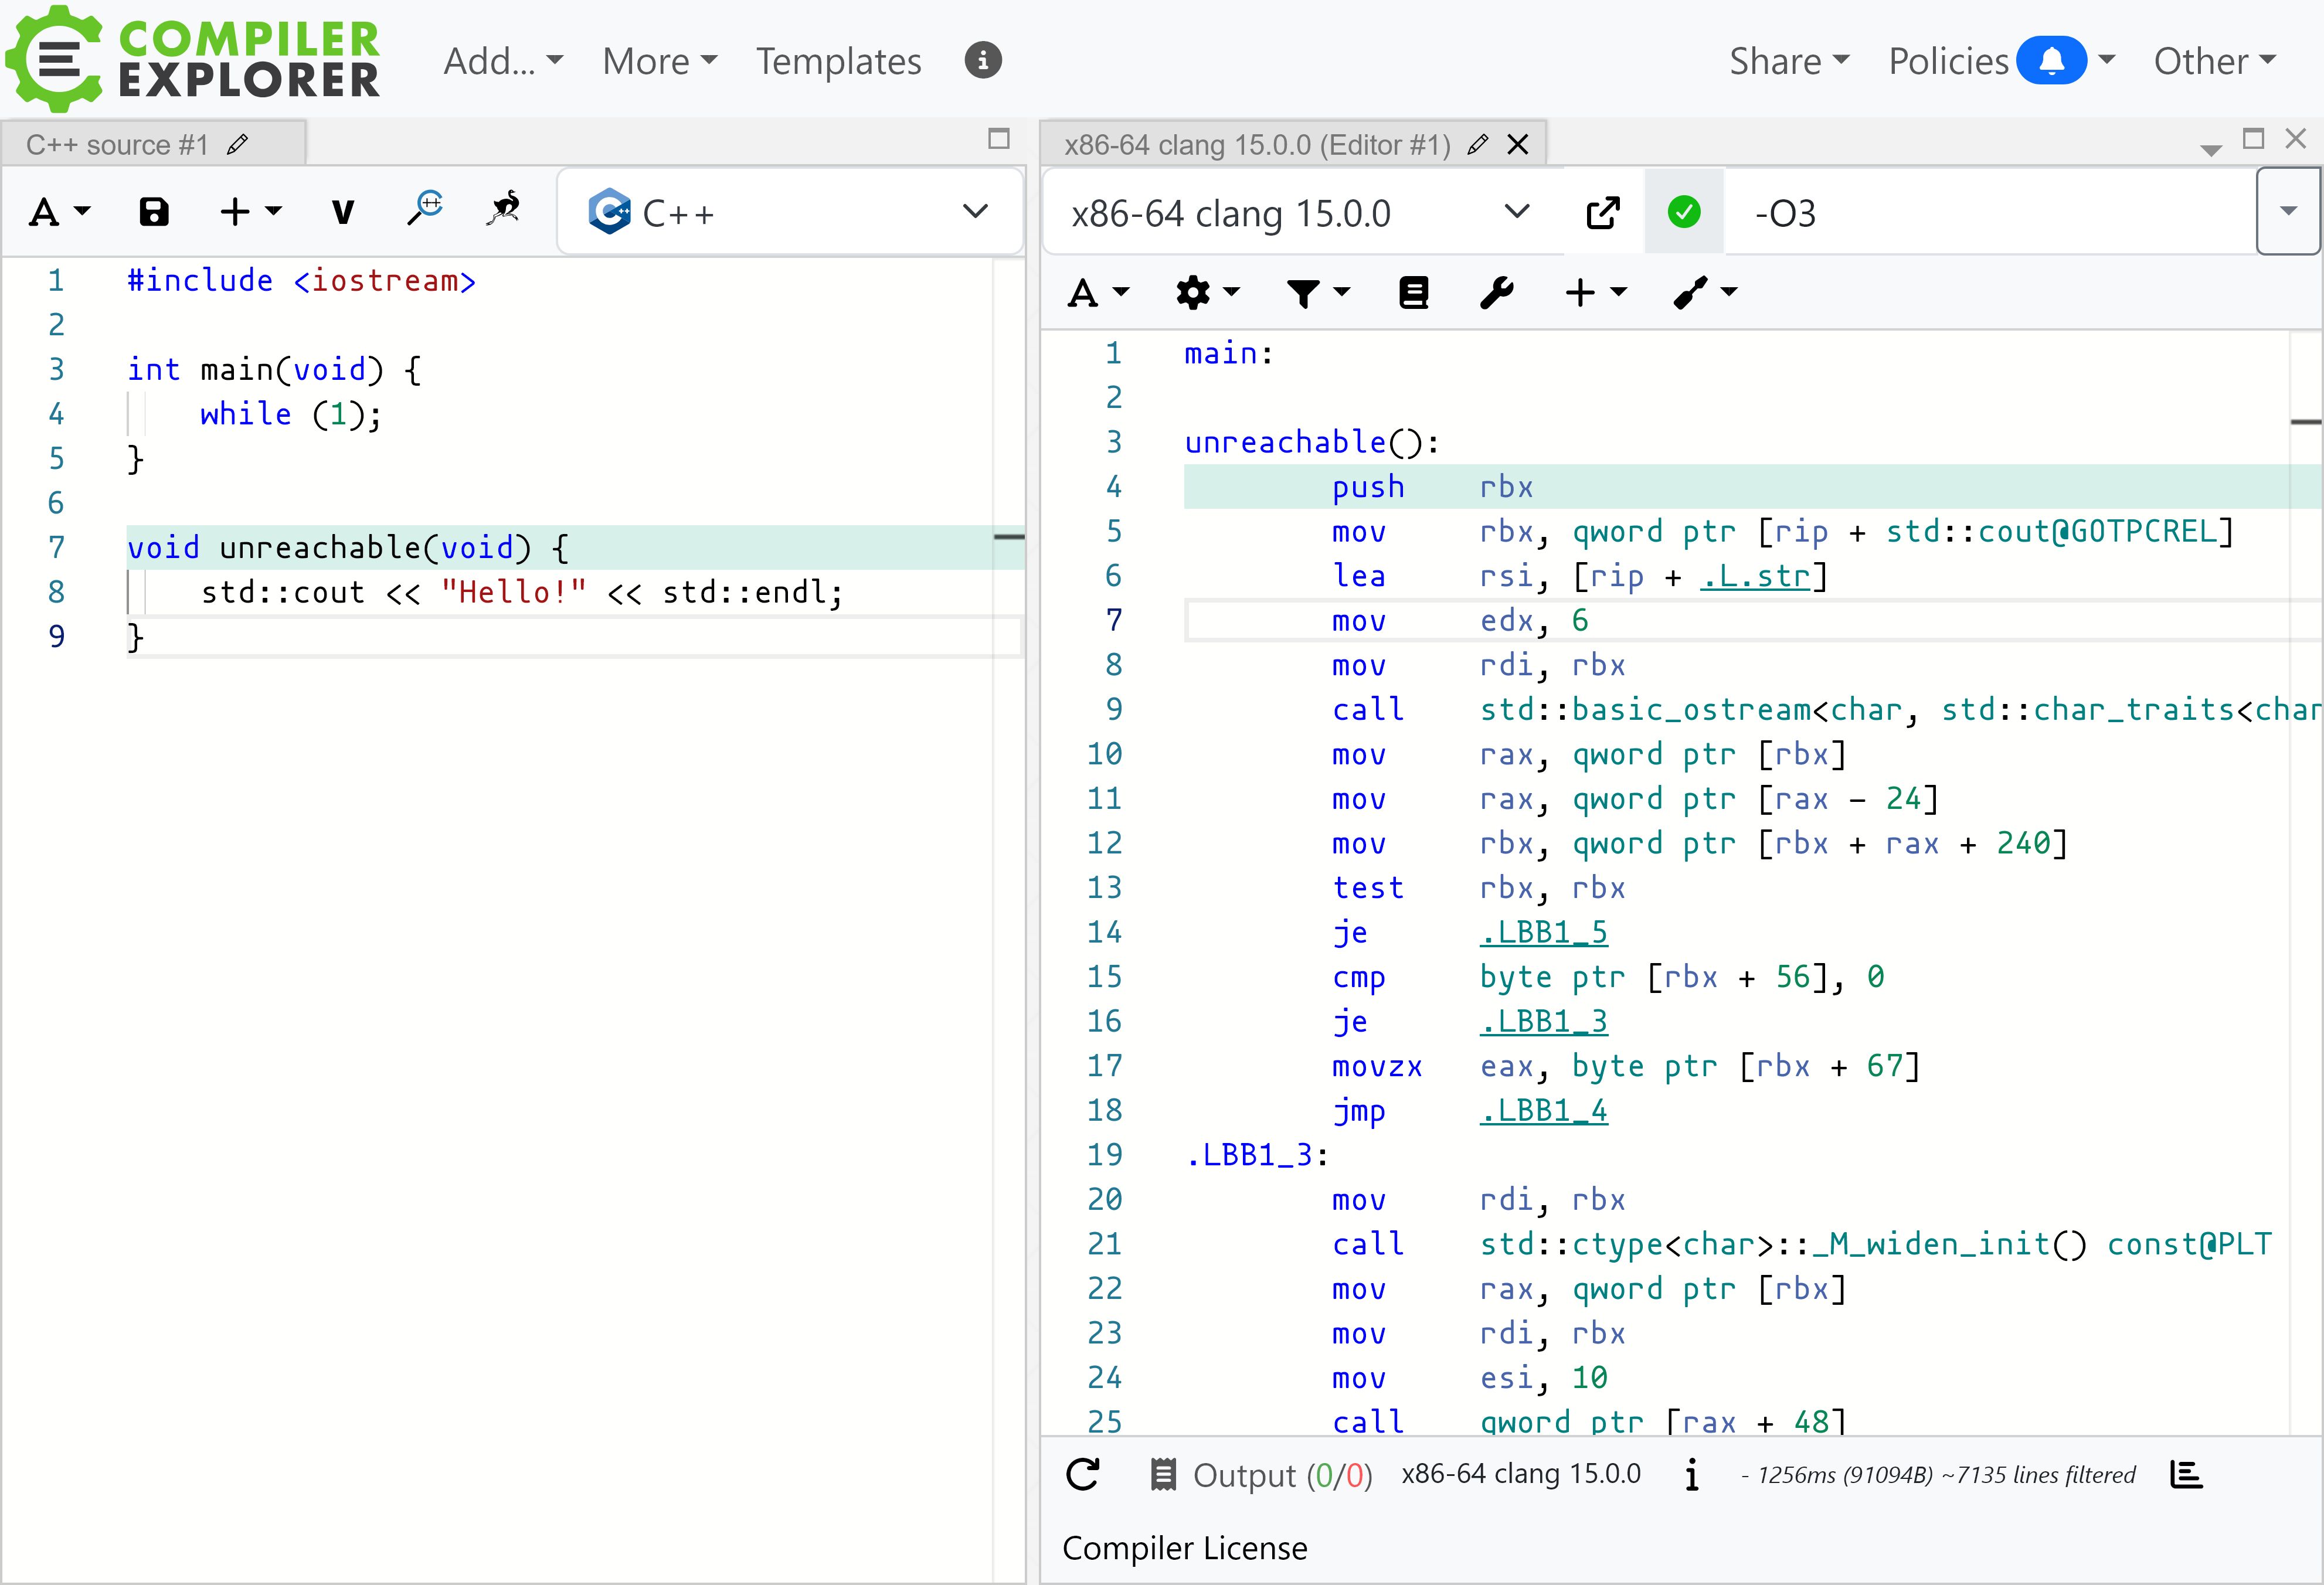The image size is (2324, 1585).
Task: Toggle Vim mode with the V icon
Action: [x=343, y=212]
